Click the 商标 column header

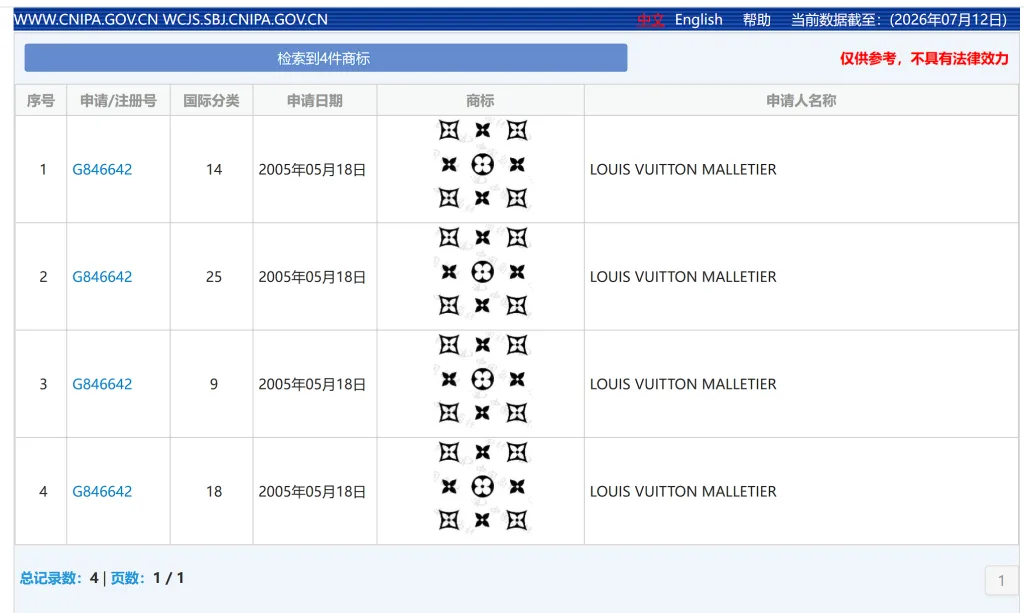point(480,101)
